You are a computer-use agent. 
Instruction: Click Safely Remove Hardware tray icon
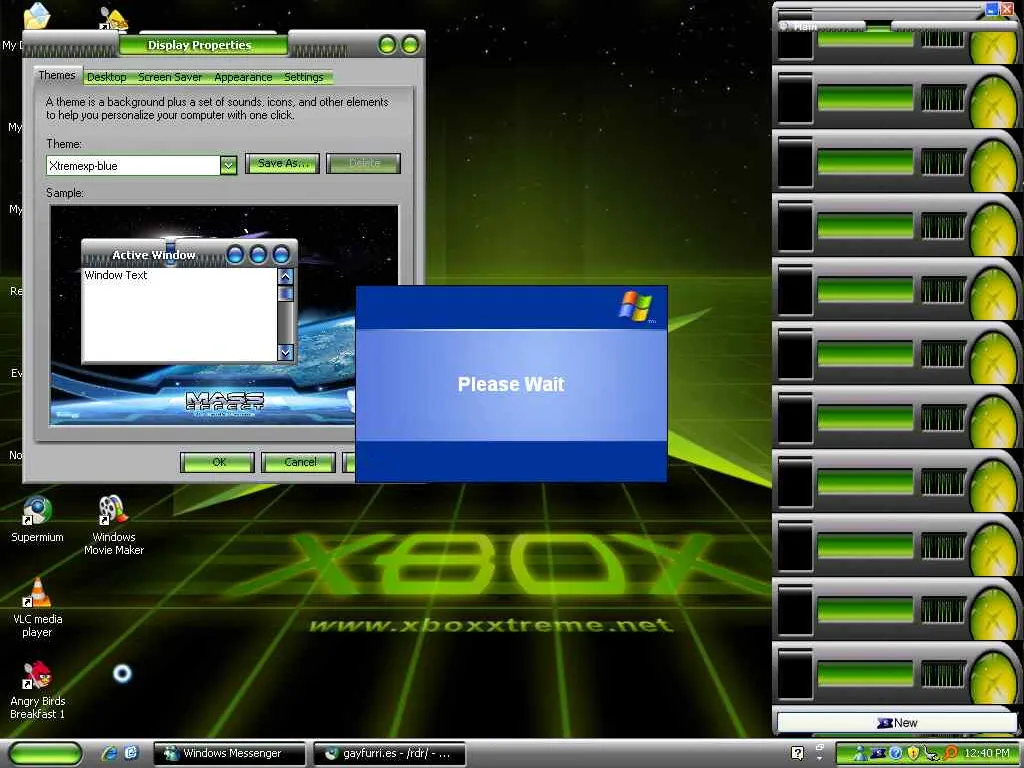pyautogui.click(x=932, y=754)
